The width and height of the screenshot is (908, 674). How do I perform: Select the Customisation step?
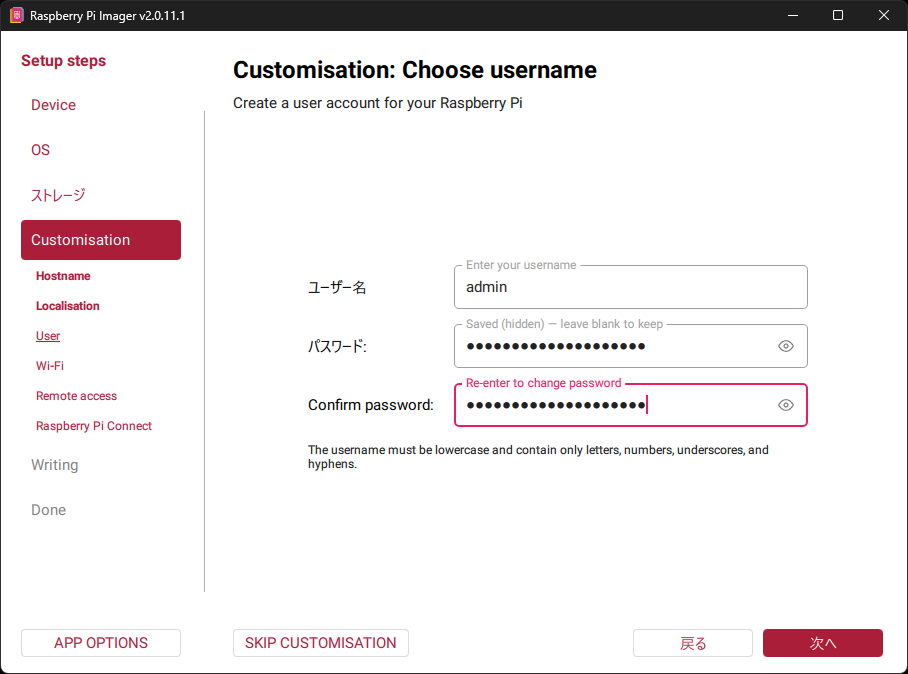tap(101, 240)
